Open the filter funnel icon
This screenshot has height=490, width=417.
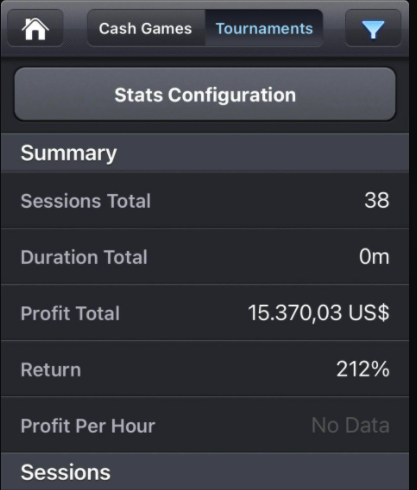click(x=373, y=28)
